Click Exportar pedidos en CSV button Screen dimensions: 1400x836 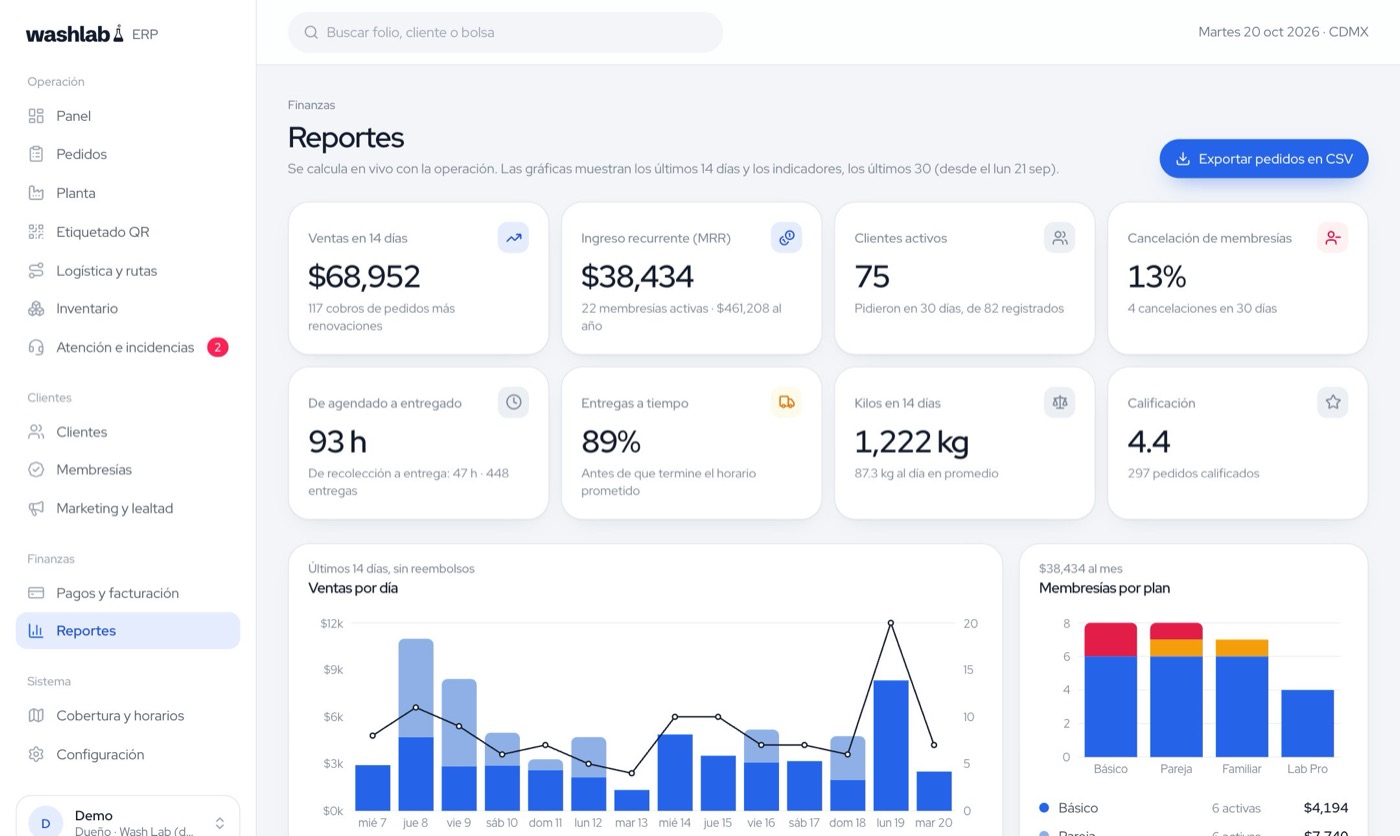(x=1264, y=159)
